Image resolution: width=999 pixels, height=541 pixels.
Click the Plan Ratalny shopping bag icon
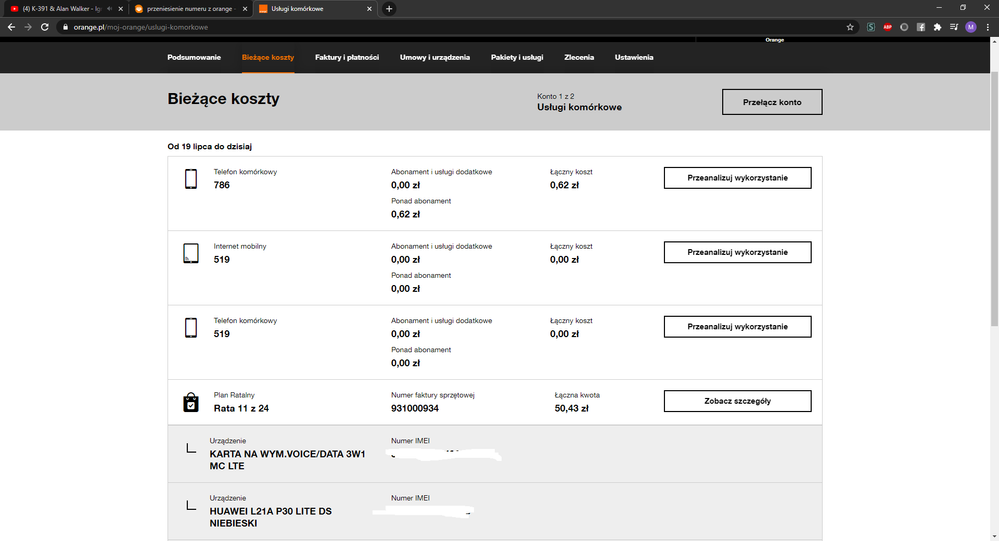tap(190, 402)
